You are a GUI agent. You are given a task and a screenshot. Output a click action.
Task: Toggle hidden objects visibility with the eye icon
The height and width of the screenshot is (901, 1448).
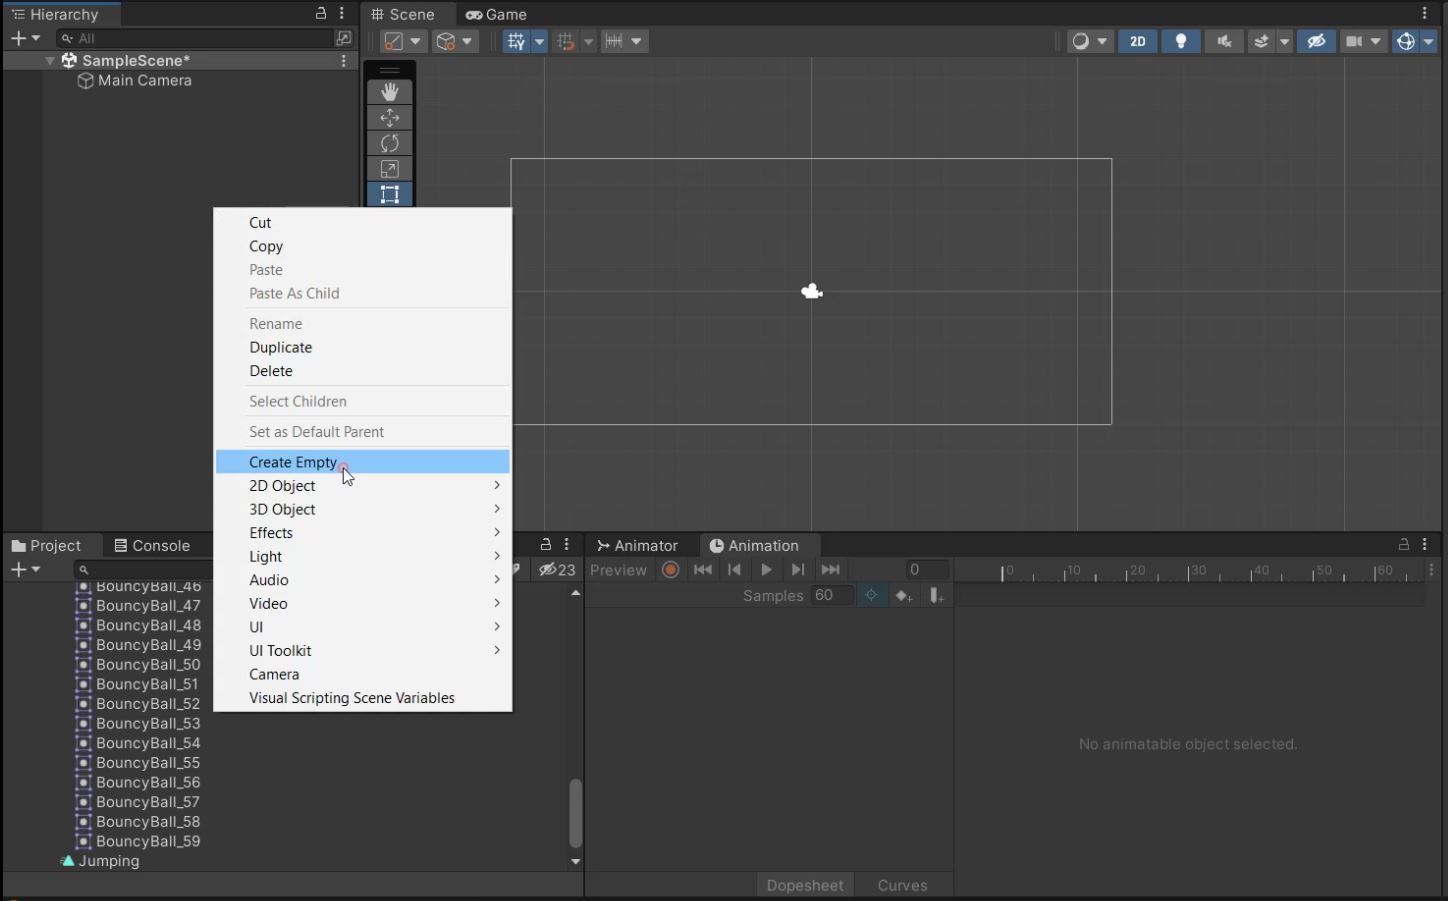click(x=1316, y=41)
